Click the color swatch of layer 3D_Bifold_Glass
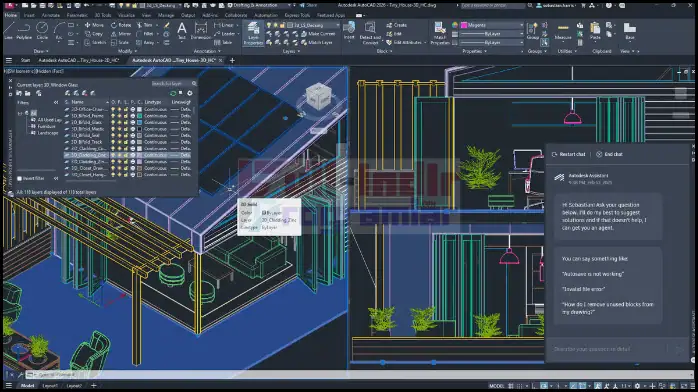 click(139, 122)
